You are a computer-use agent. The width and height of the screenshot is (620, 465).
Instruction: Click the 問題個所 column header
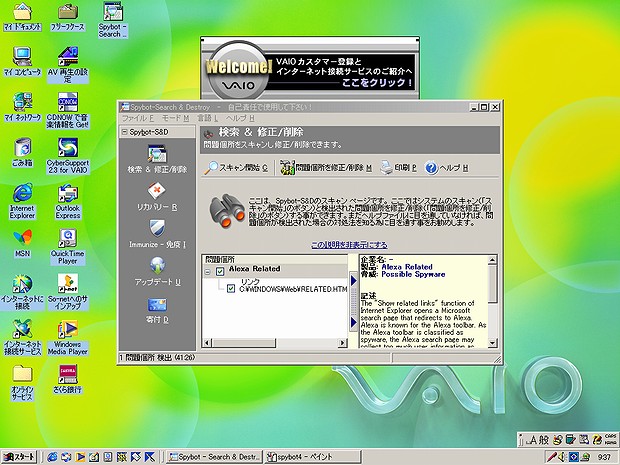(275, 259)
